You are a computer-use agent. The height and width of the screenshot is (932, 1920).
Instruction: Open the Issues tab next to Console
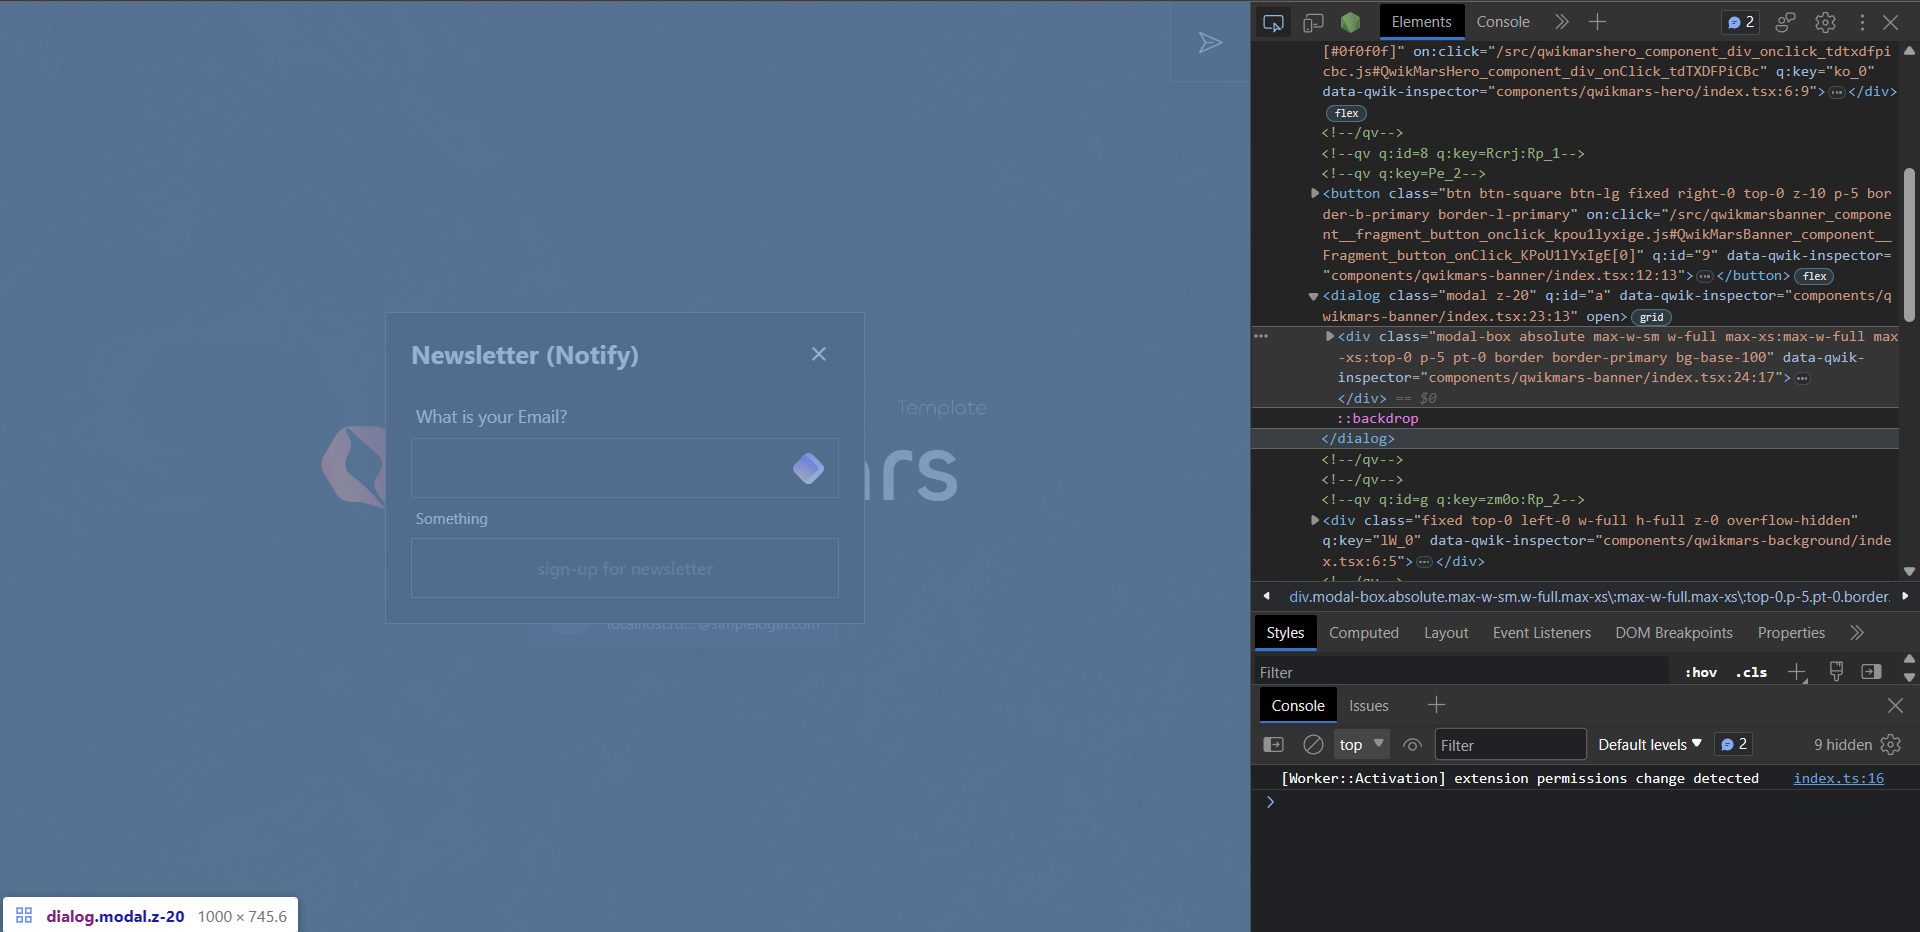coord(1368,705)
